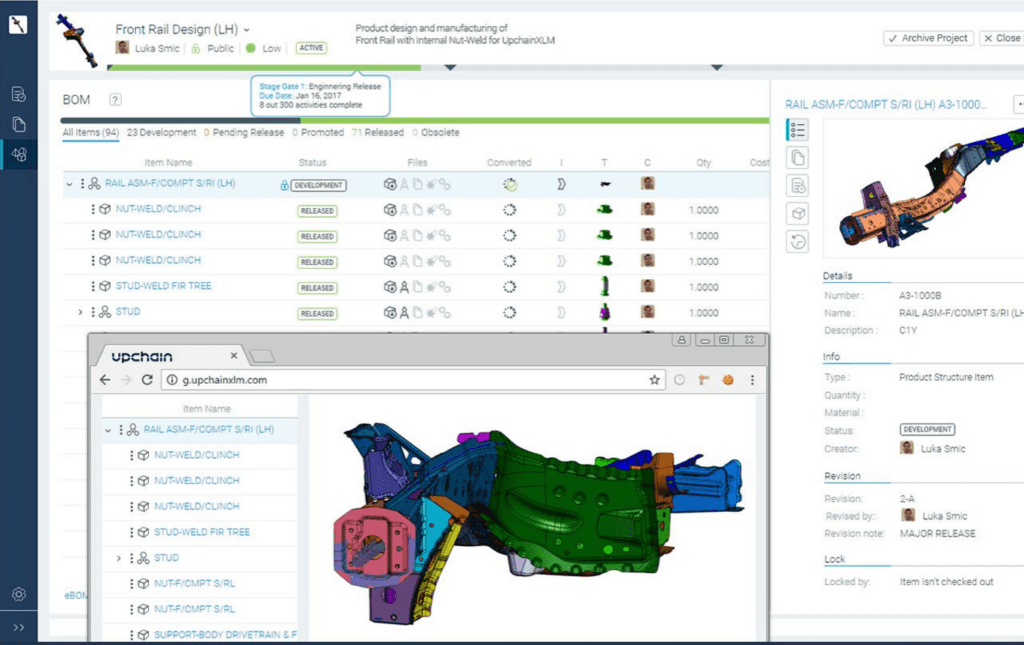1024x645 pixels.
Task: Switch to the 23 Development filter tab
Action: coord(161,132)
